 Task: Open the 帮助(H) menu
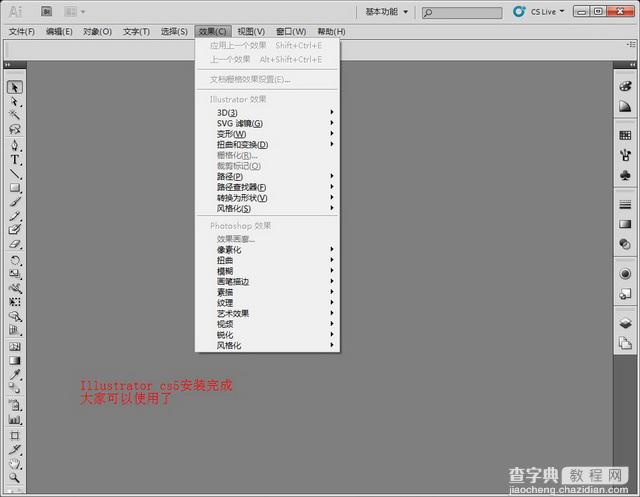331,31
